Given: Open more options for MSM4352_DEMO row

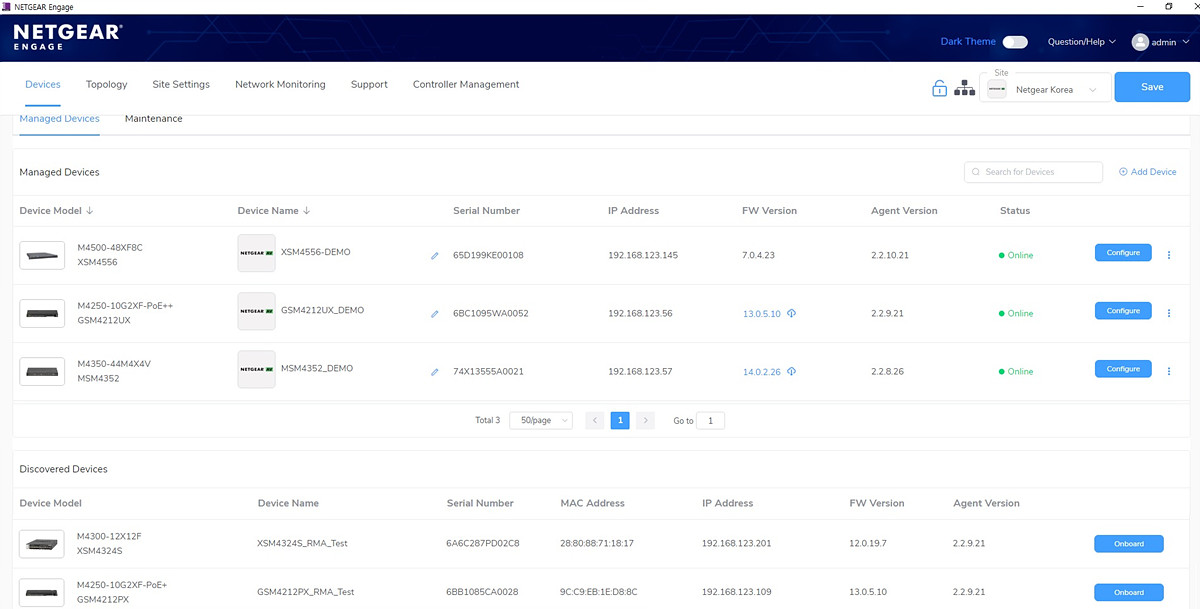Looking at the screenshot, I should tap(1168, 371).
